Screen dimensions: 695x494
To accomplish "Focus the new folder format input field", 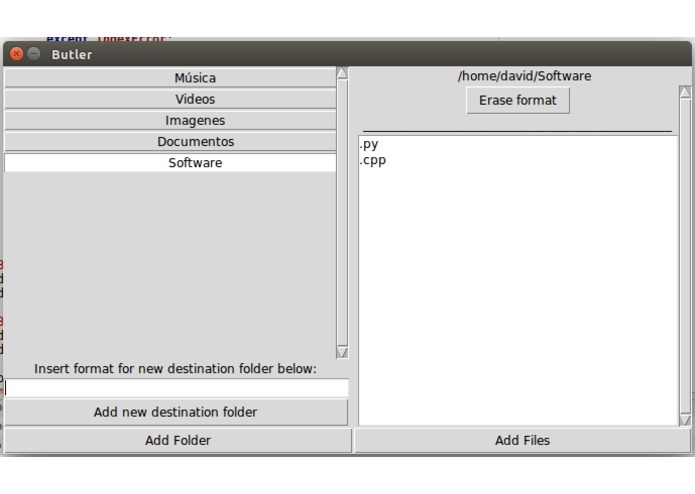I will [176, 388].
